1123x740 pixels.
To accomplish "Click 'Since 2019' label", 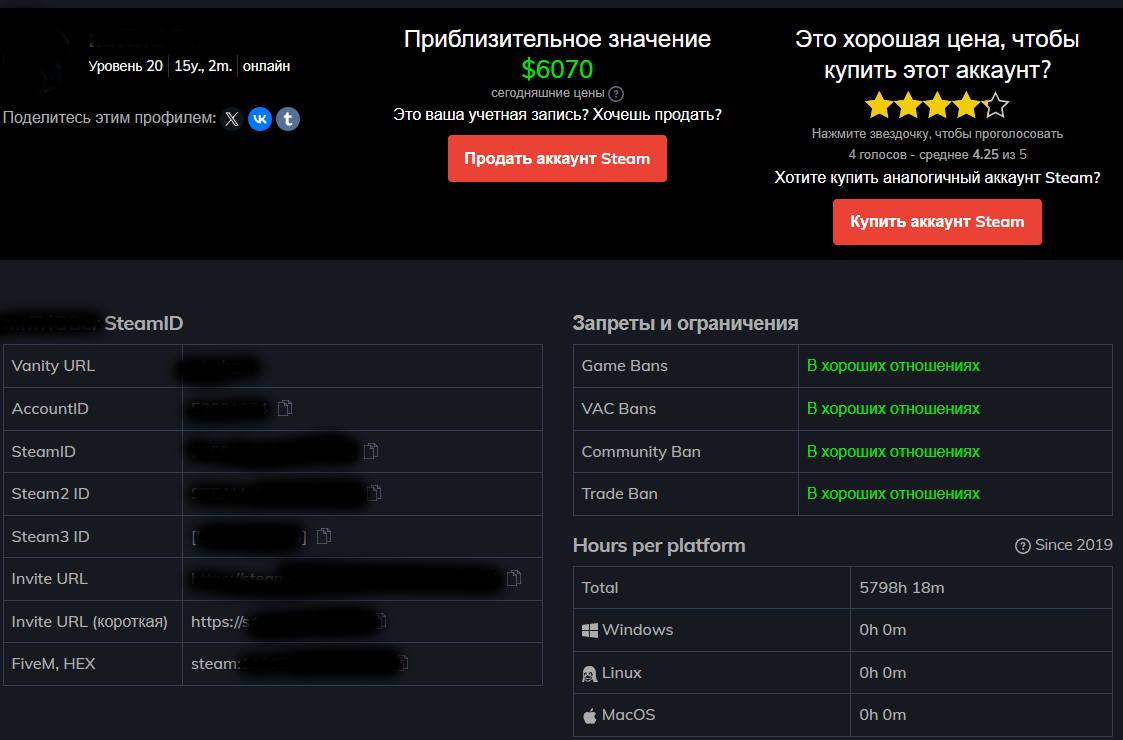I will point(1074,545).
